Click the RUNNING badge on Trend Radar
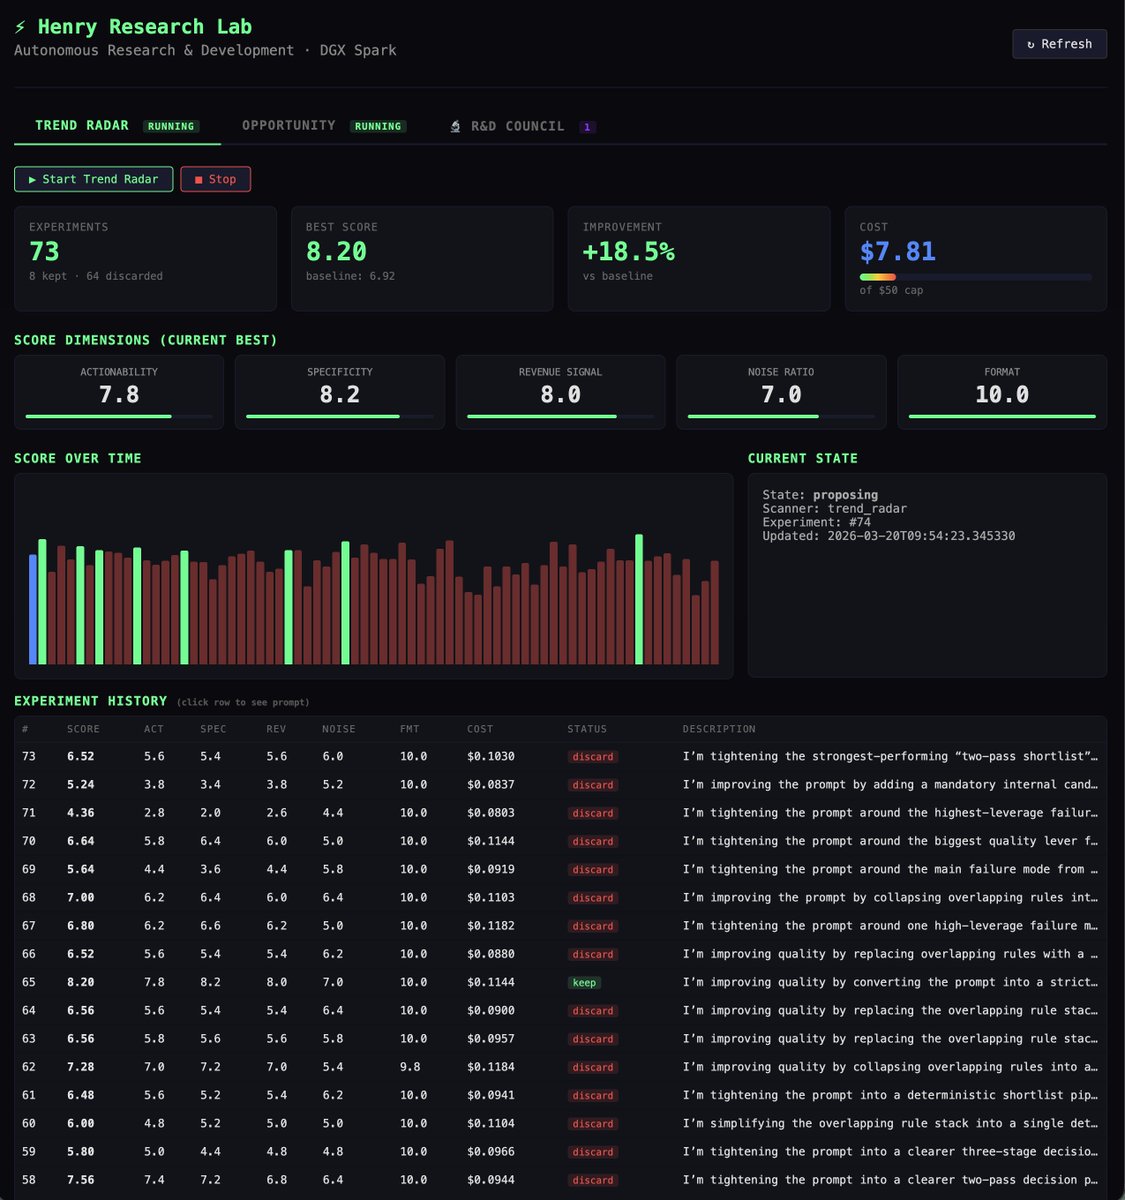Image resolution: width=1125 pixels, height=1200 pixels. click(x=171, y=126)
